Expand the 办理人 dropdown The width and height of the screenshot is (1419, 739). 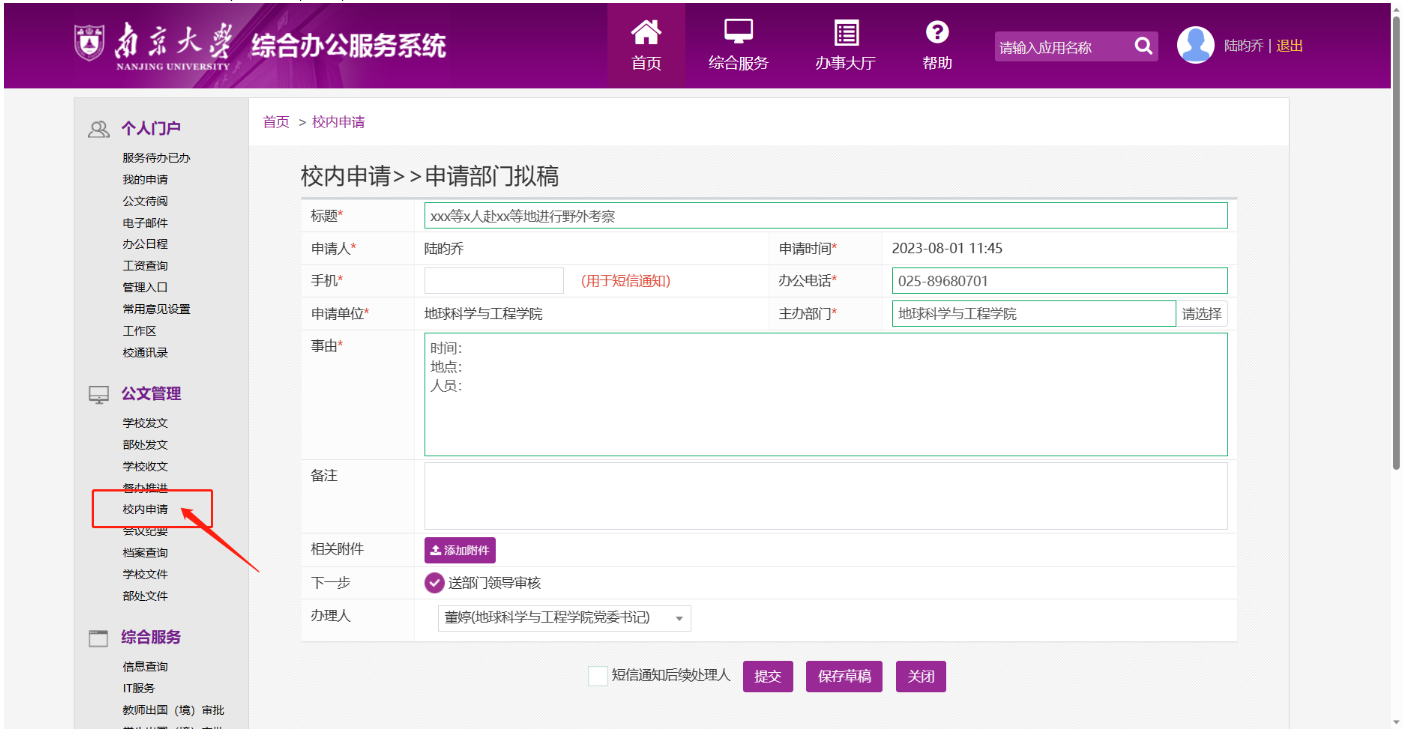coord(564,618)
